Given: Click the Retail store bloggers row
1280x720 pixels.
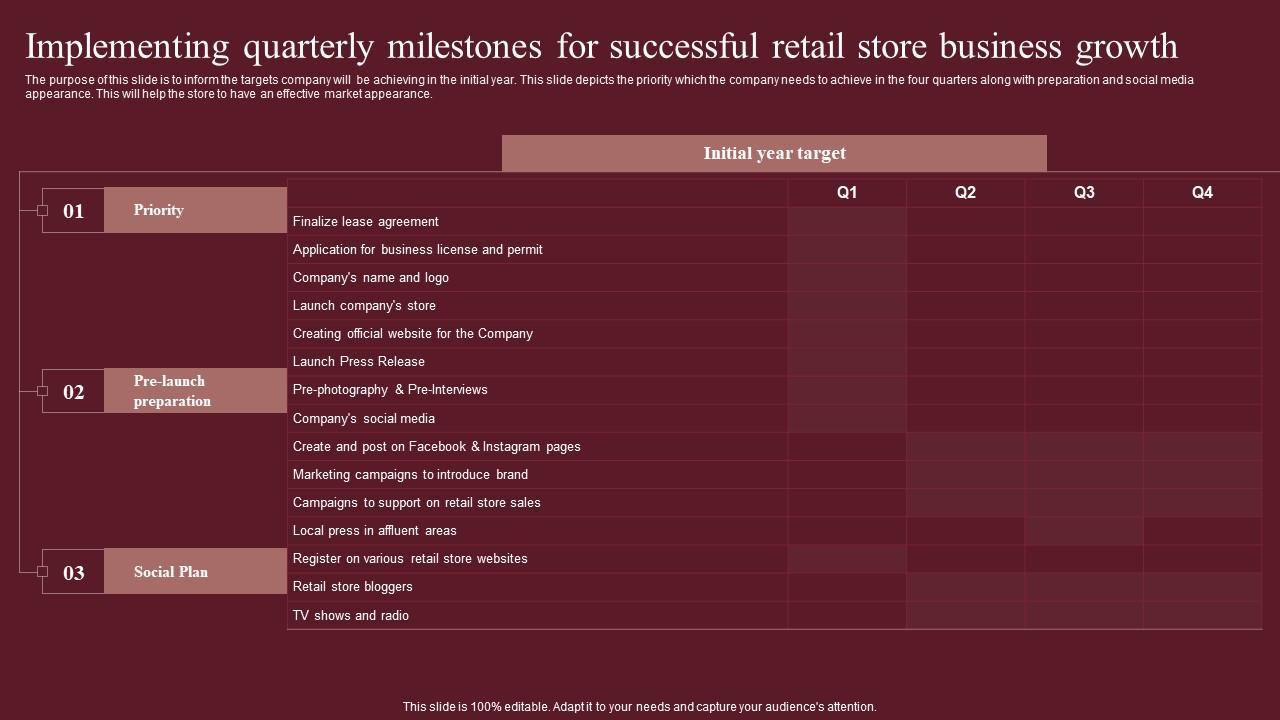Looking at the screenshot, I should (x=353, y=587).
